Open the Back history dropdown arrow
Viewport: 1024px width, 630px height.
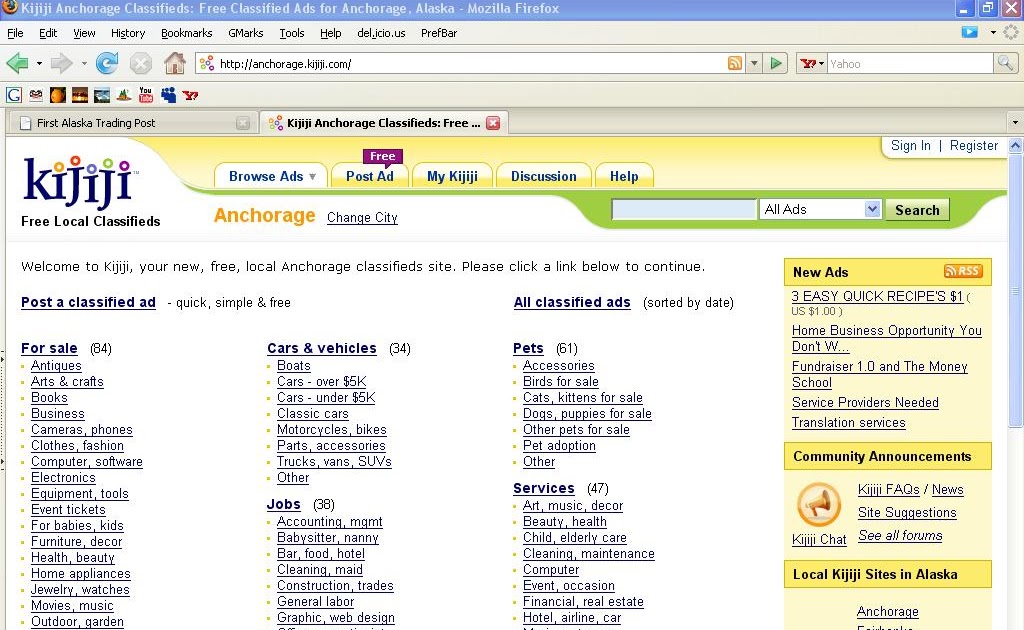click(39, 63)
